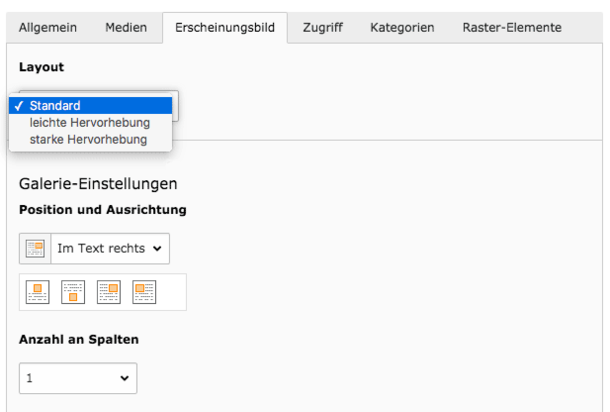Choose the image in text right icon
The height and width of the screenshot is (412, 610).
[109, 292]
